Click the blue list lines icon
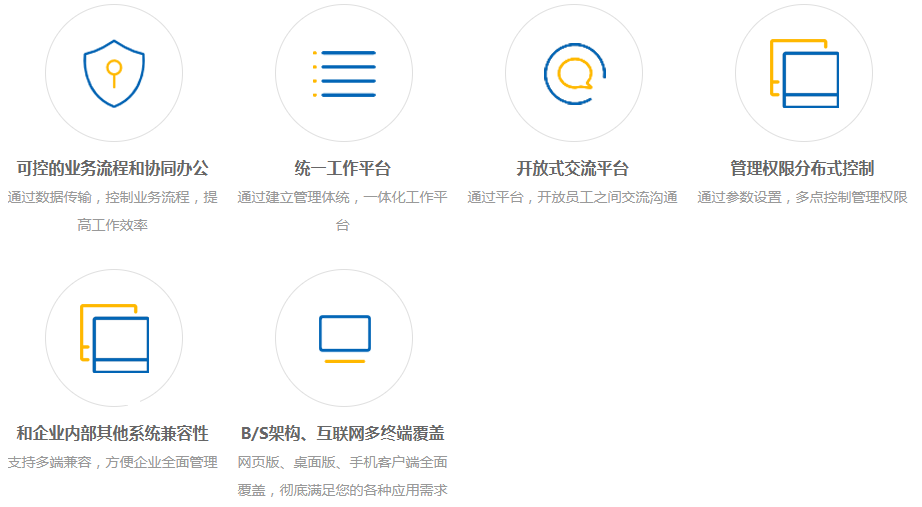 [x=344, y=74]
